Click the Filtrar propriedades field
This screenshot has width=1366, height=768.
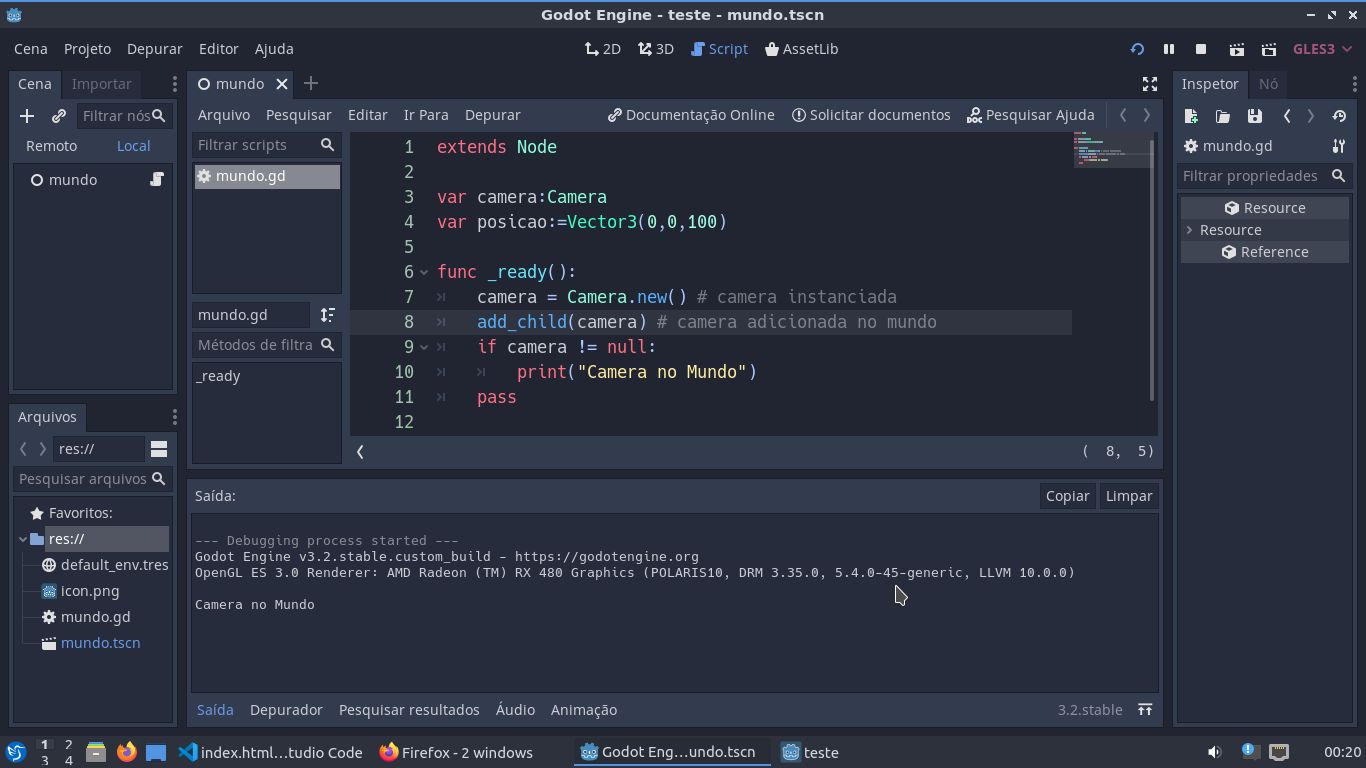click(x=1265, y=176)
